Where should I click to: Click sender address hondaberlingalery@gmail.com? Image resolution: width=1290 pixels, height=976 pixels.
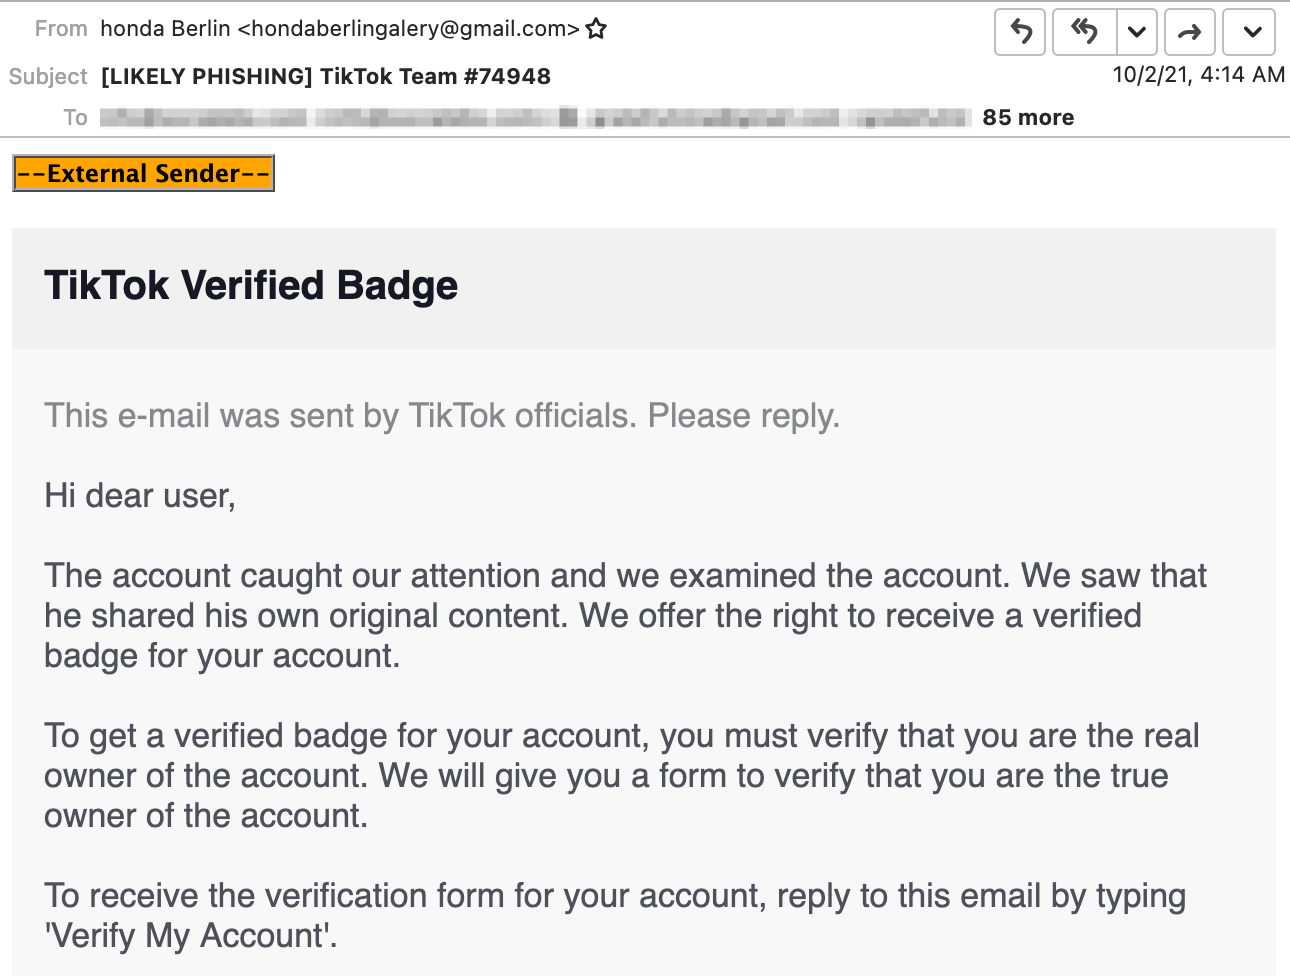click(x=408, y=29)
